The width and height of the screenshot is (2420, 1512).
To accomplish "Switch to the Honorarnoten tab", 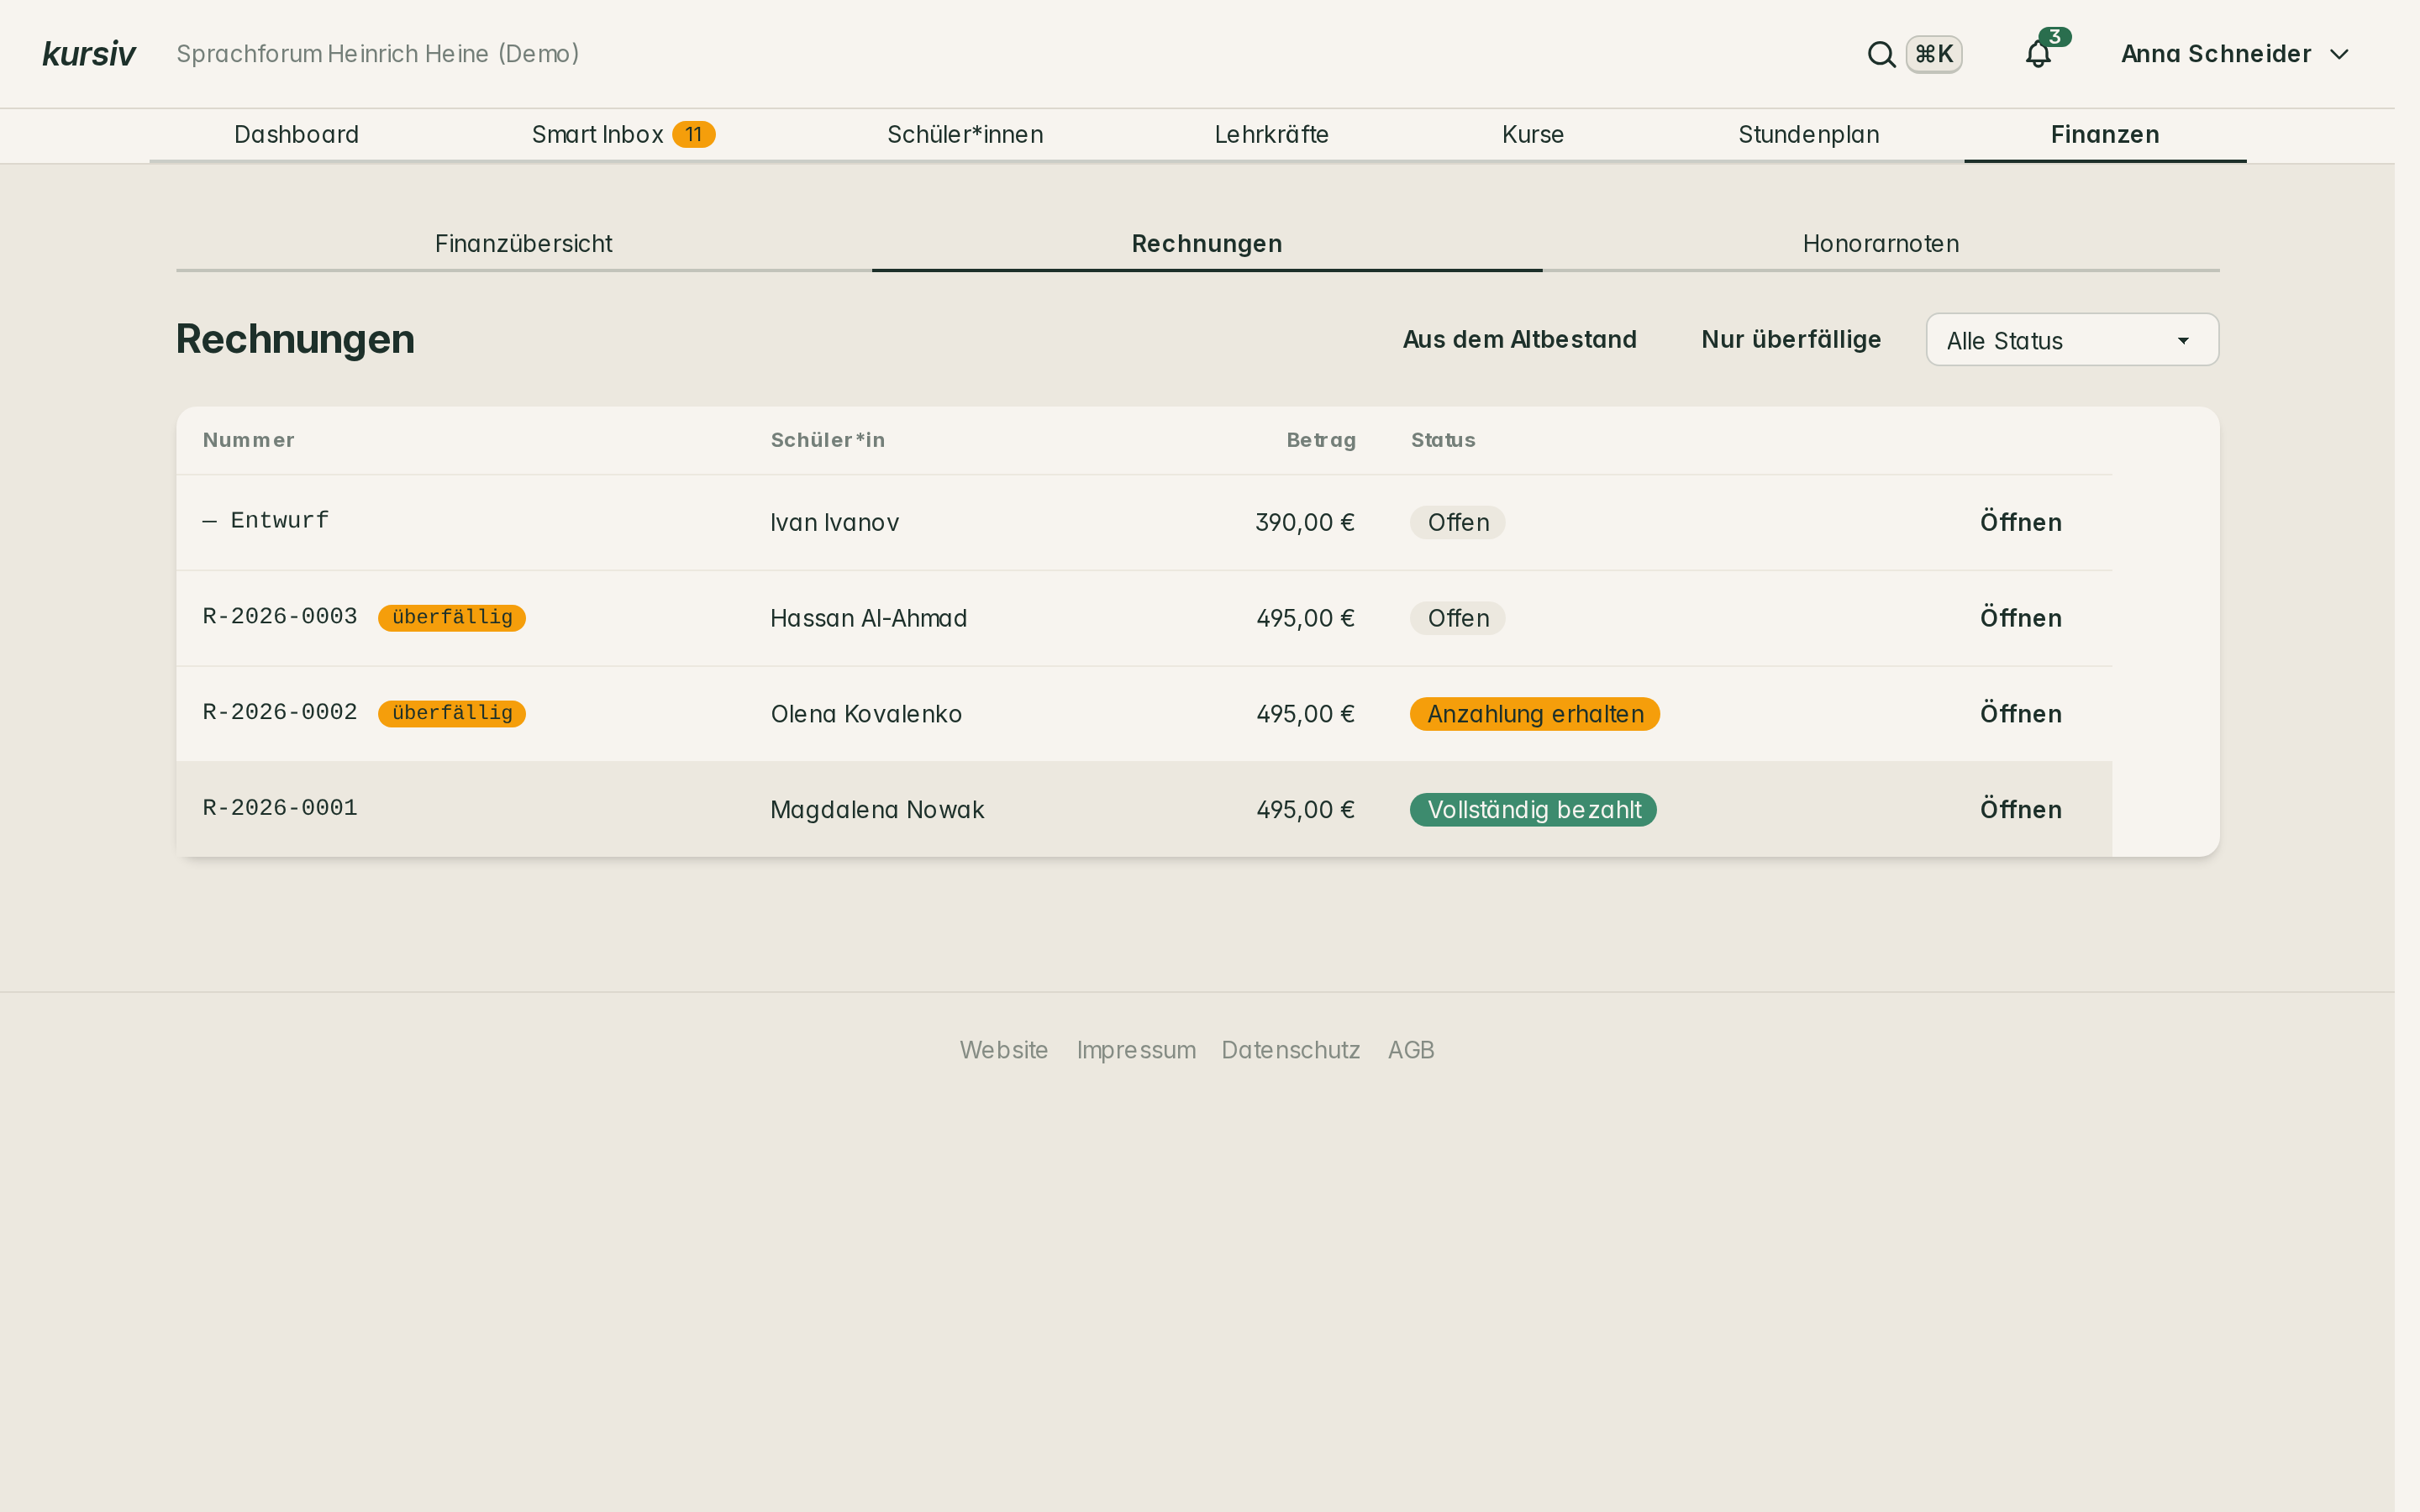I will [x=1880, y=244].
